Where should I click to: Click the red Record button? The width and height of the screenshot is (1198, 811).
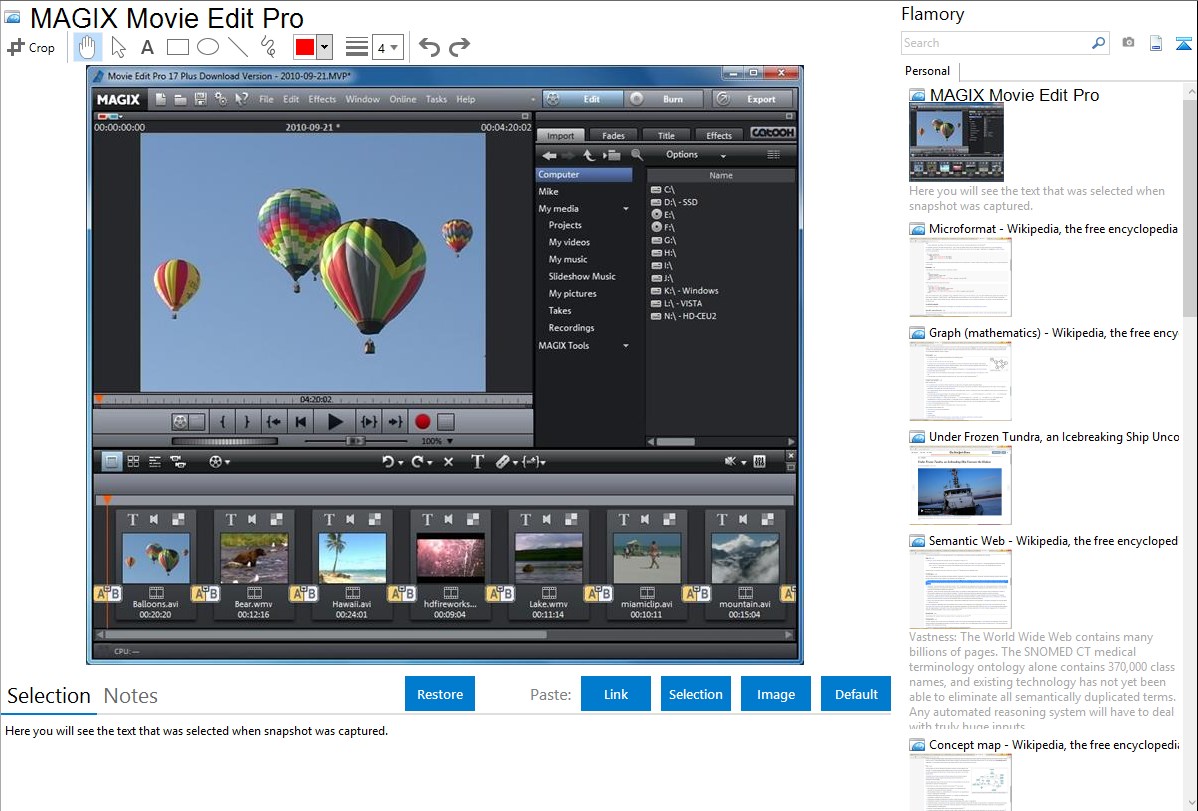(x=423, y=421)
